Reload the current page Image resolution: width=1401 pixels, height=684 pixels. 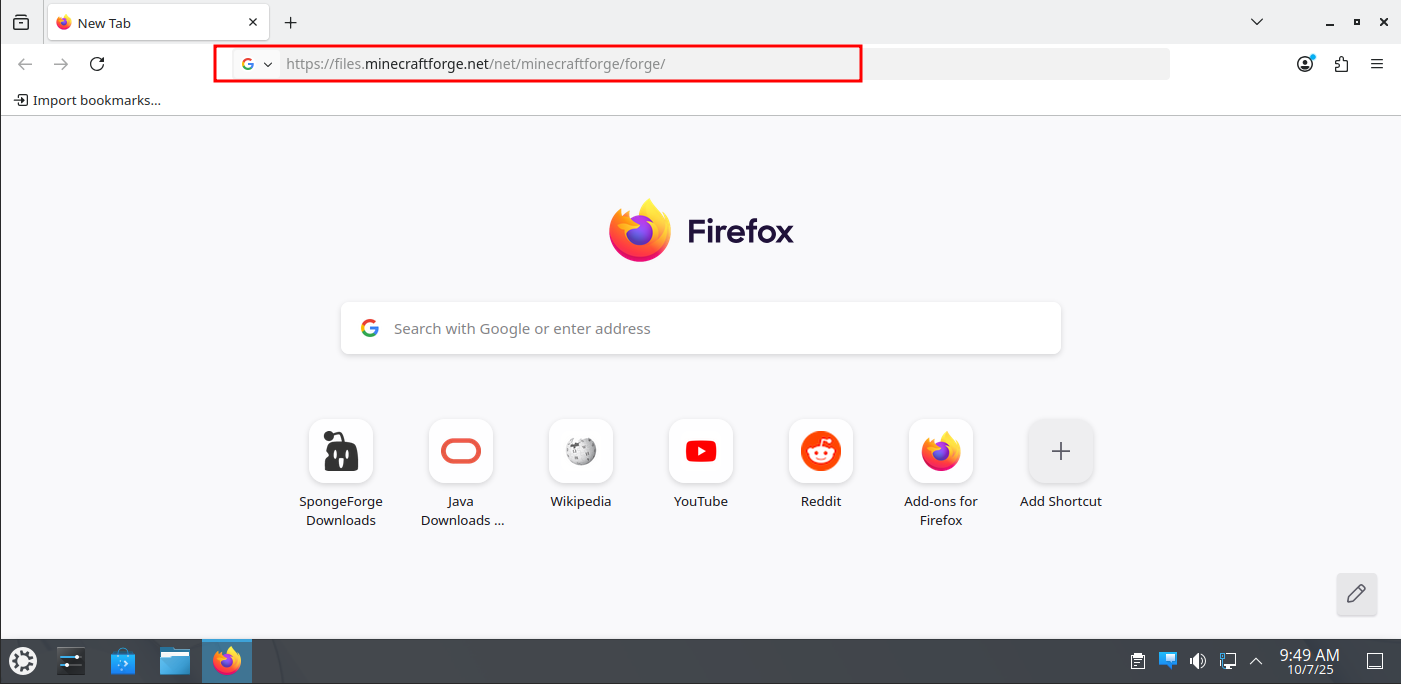(97, 64)
